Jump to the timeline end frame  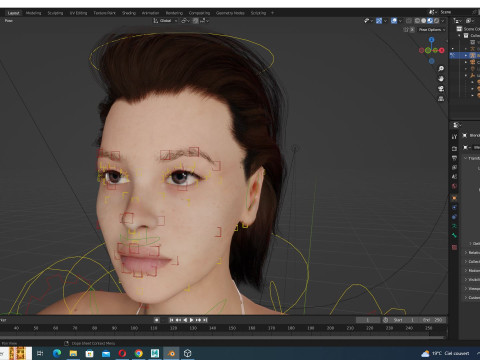(x=205, y=320)
